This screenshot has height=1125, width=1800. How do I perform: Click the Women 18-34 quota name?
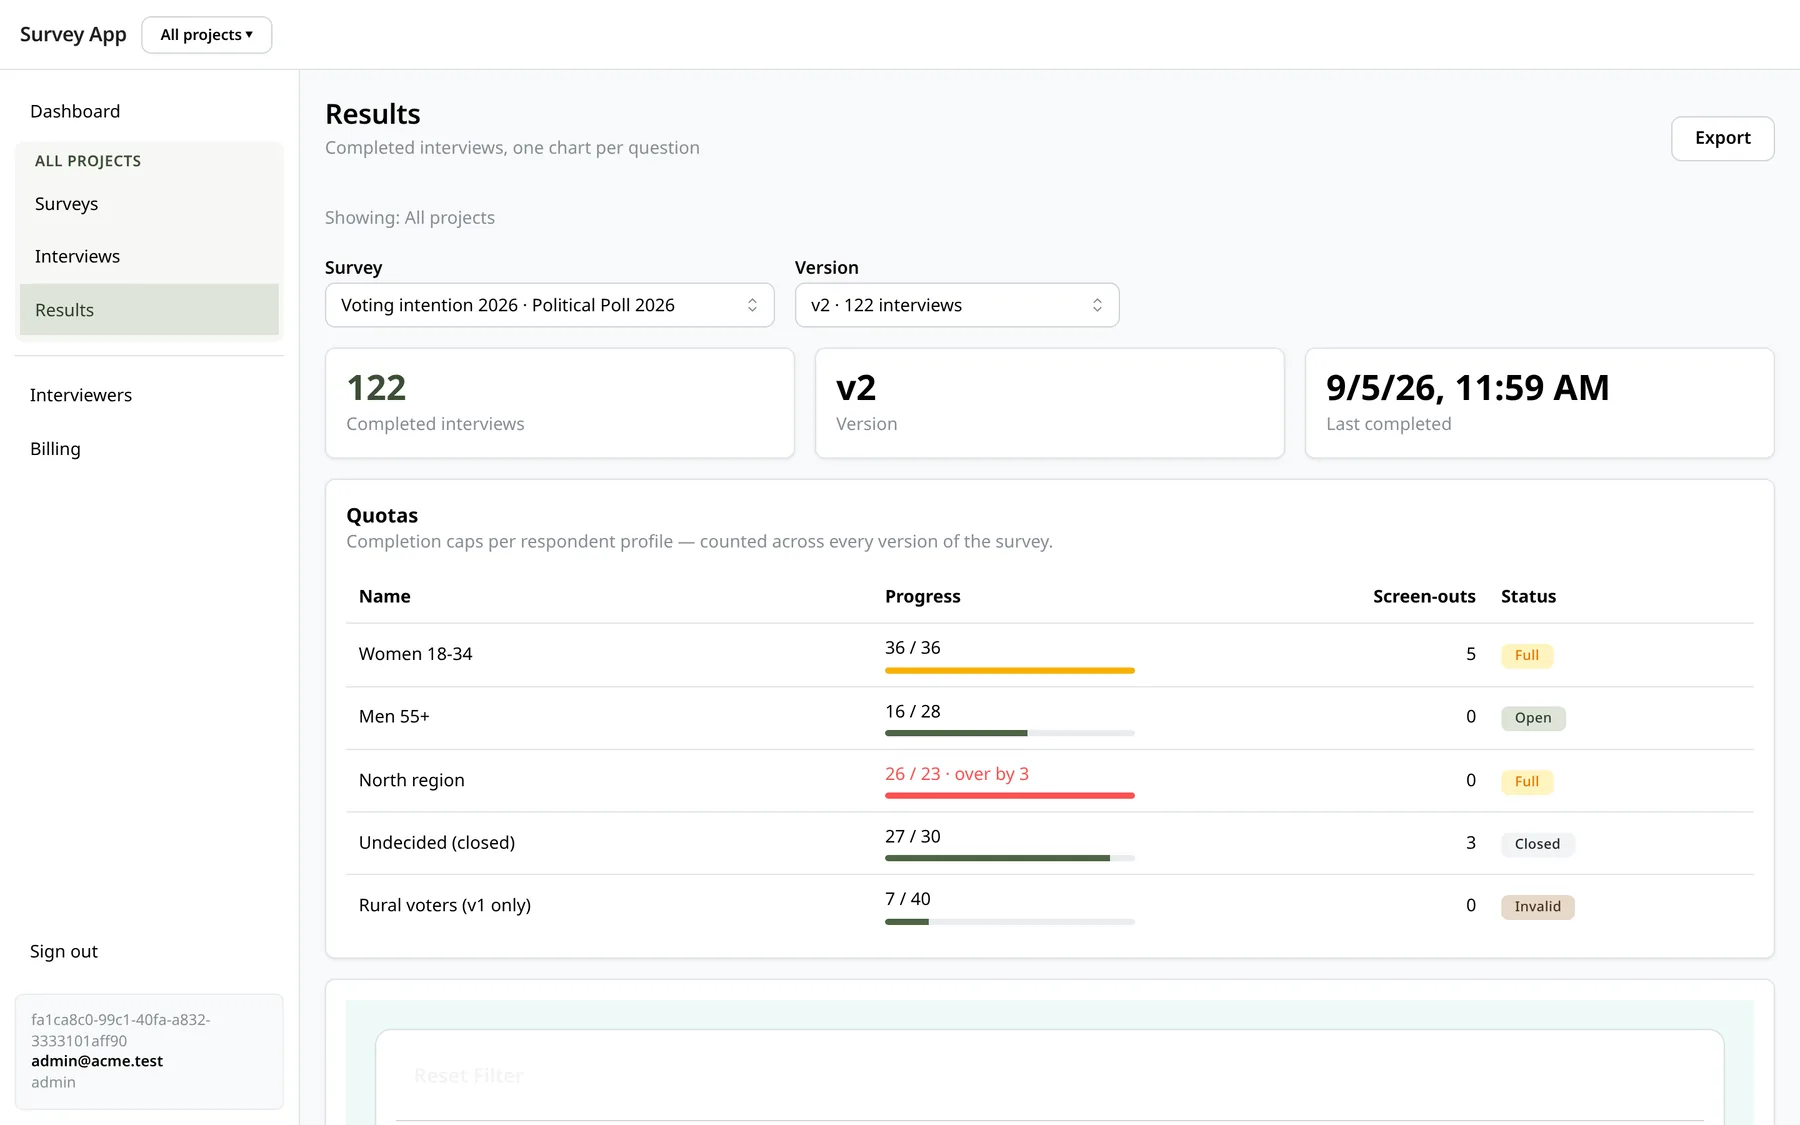[415, 654]
